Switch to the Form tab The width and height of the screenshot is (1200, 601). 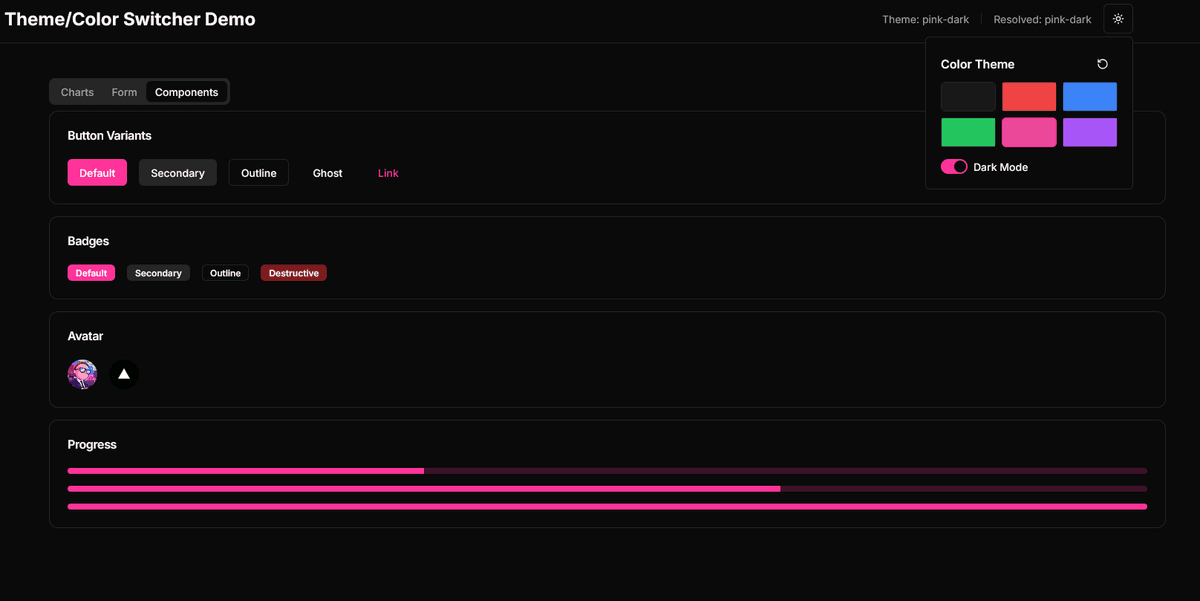point(124,91)
